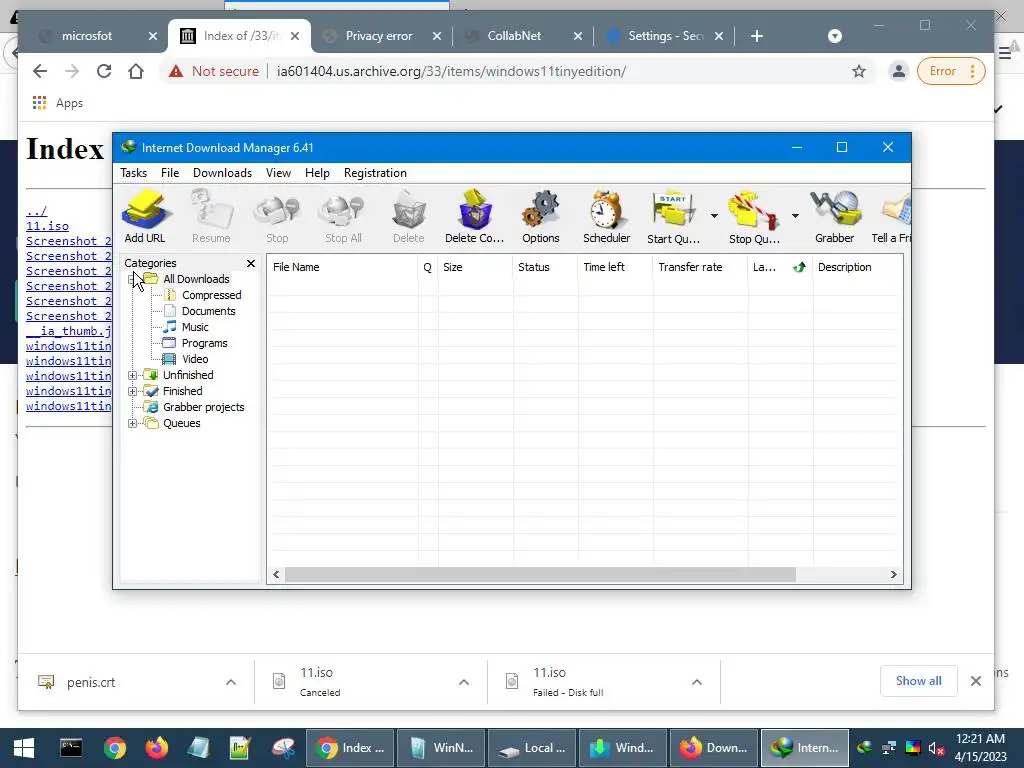Open a new Chrome tab
Screen dimensions: 1024x768
point(757,36)
